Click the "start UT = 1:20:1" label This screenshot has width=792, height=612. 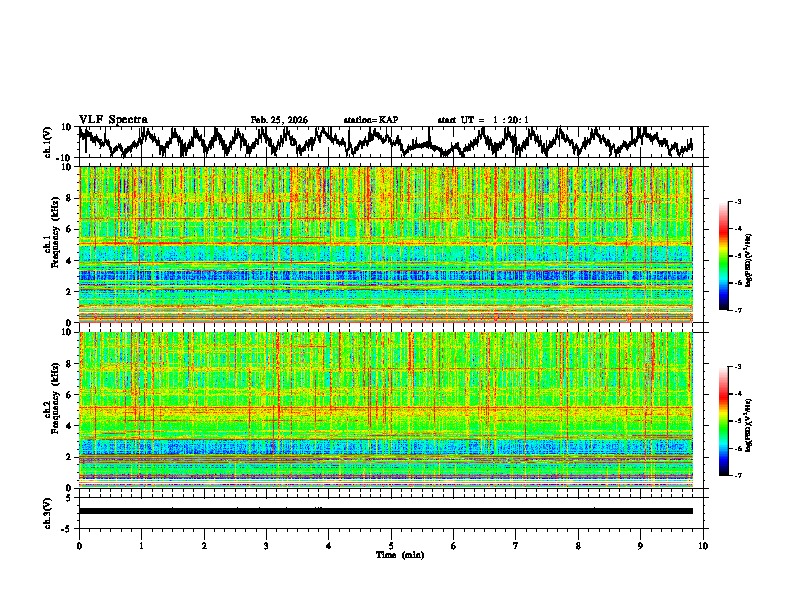point(483,120)
